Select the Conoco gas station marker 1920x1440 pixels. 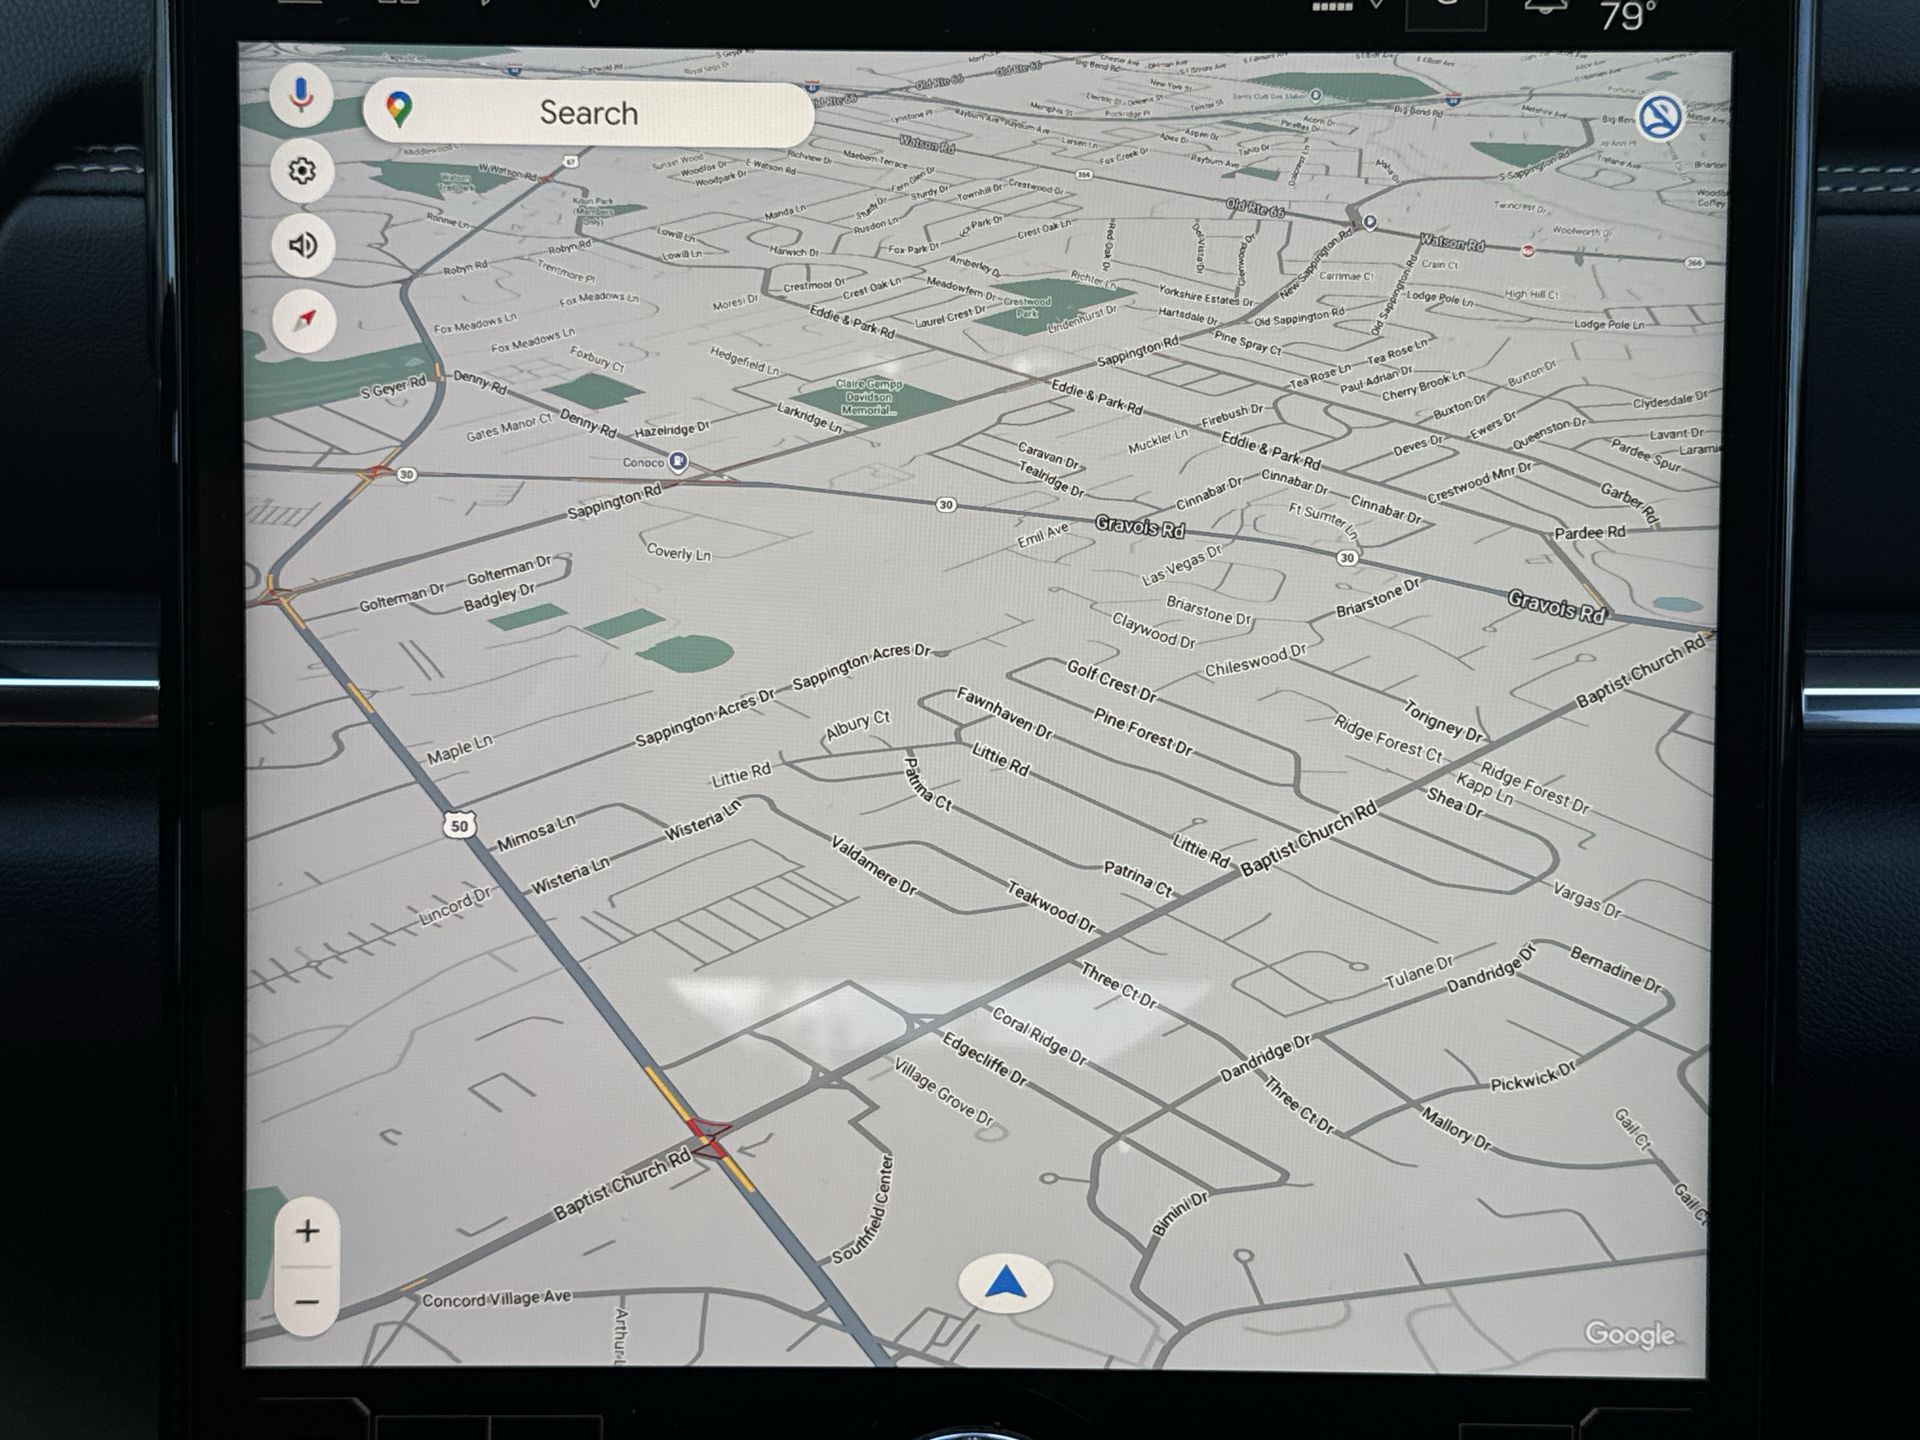pos(678,461)
